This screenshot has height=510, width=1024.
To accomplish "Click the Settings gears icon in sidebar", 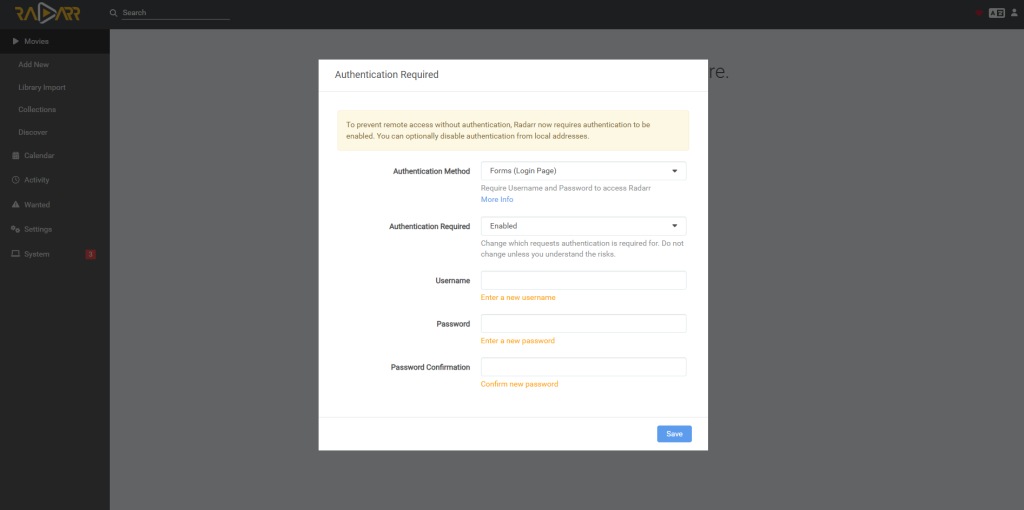I will coord(15,229).
